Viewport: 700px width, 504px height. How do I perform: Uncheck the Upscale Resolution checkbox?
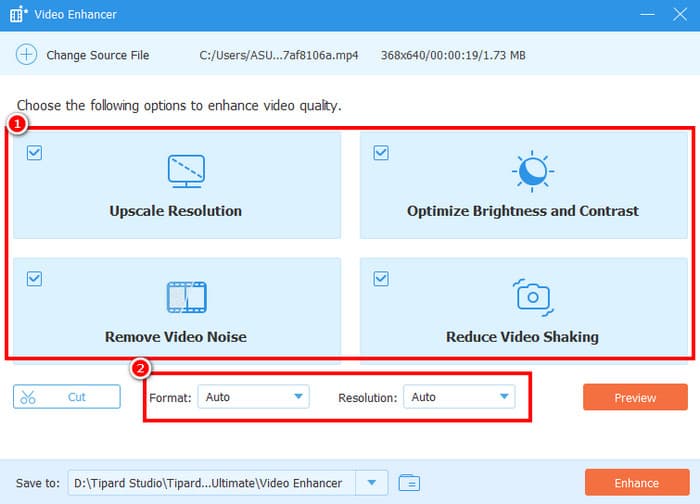[x=35, y=153]
